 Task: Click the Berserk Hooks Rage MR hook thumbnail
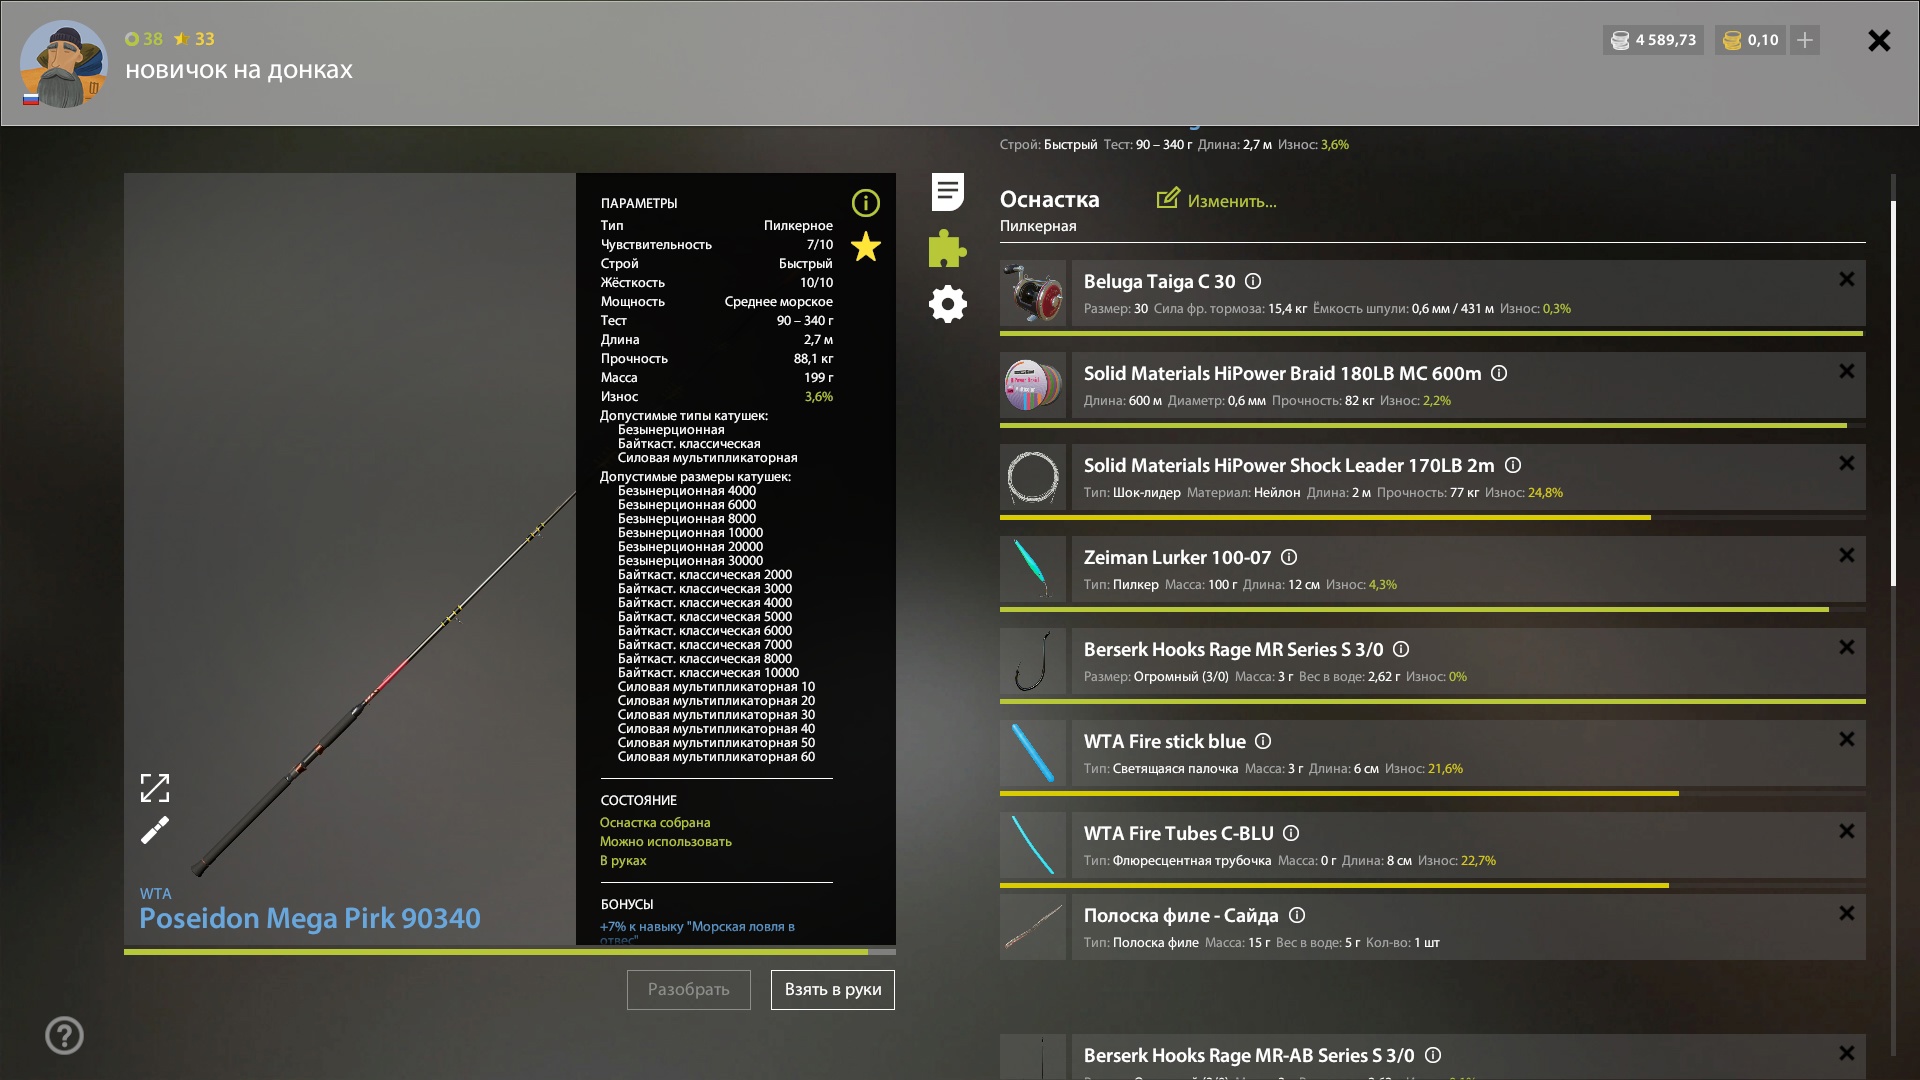(1033, 661)
